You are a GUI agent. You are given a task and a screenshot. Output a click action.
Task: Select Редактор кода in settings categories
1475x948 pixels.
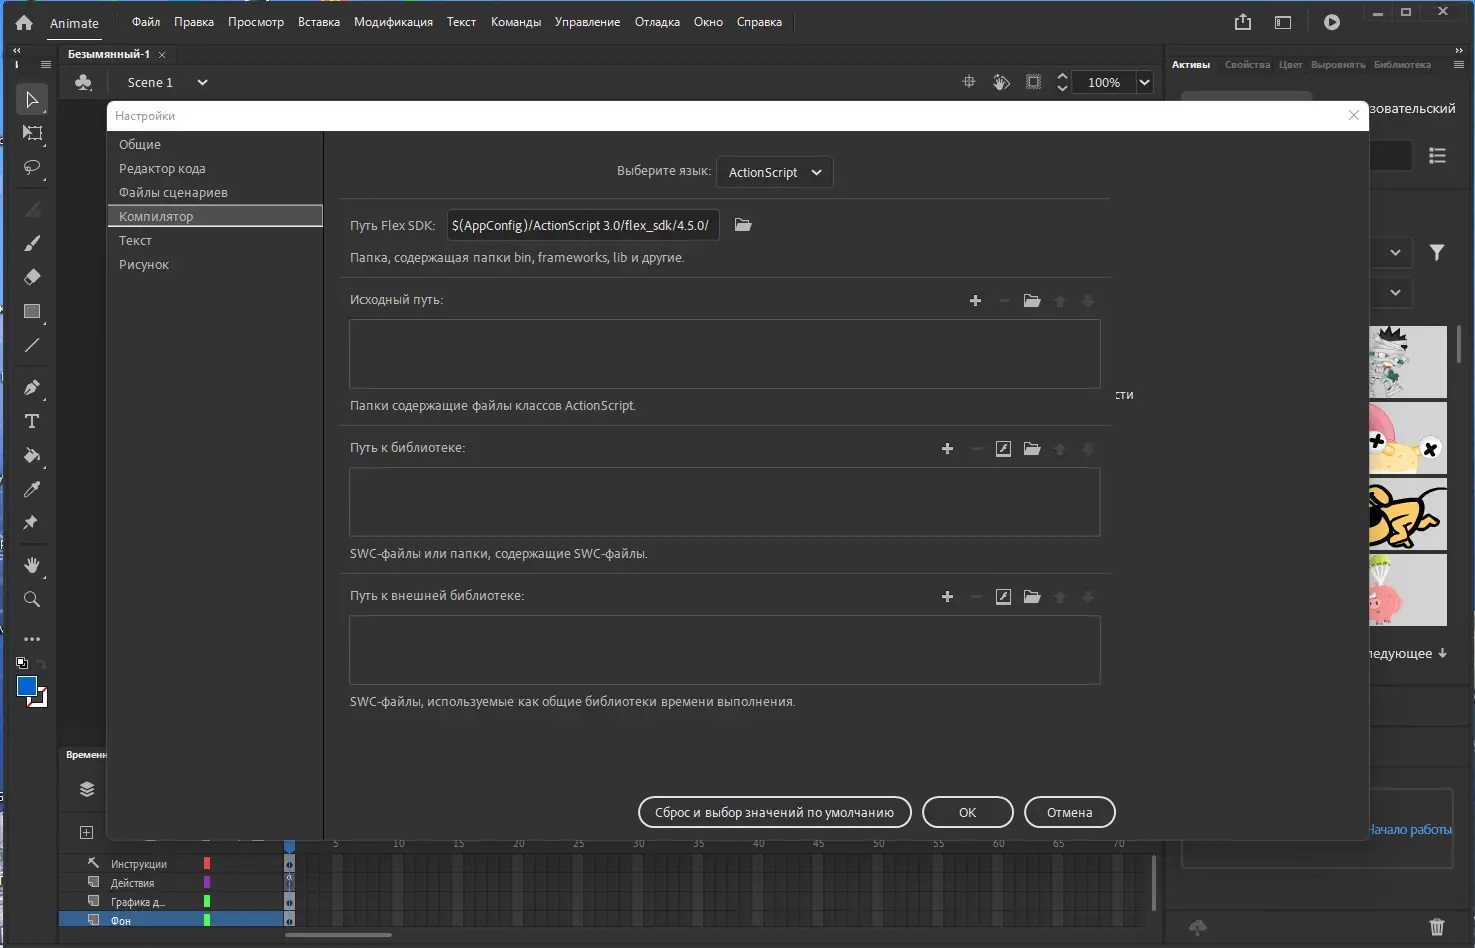coord(215,168)
